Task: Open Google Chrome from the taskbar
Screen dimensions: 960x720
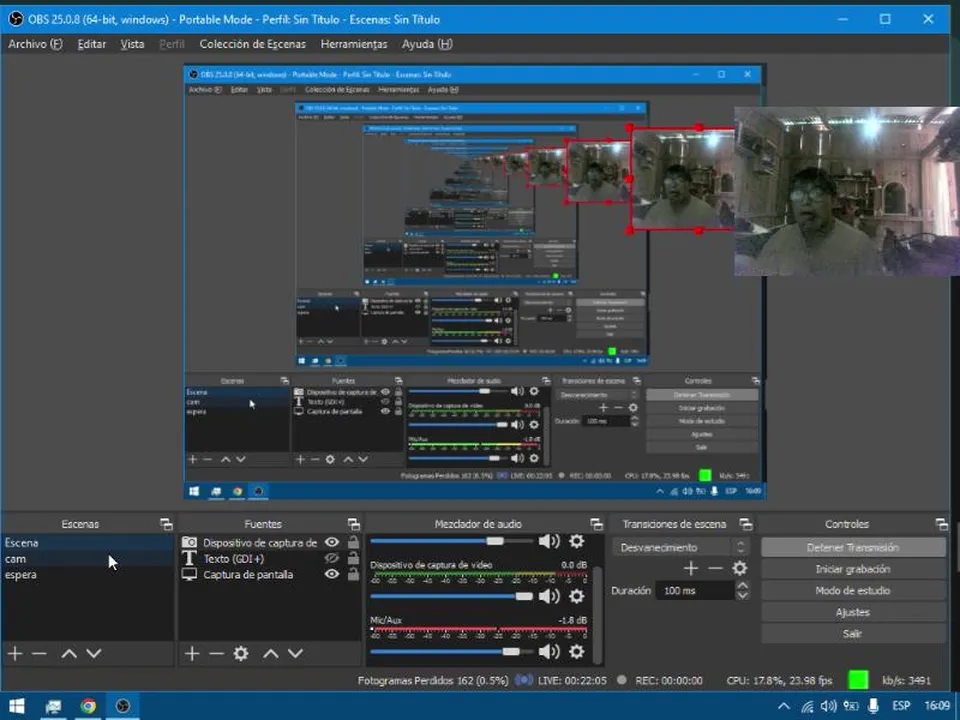Action: pos(88,706)
